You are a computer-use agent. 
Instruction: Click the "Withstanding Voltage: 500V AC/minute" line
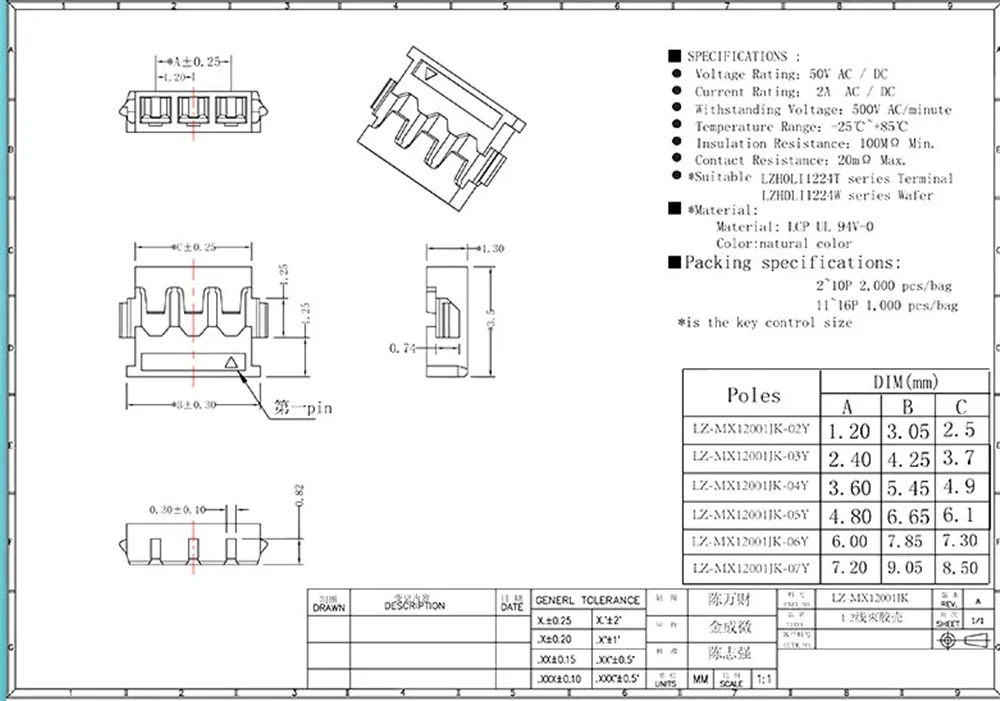click(823, 110)
